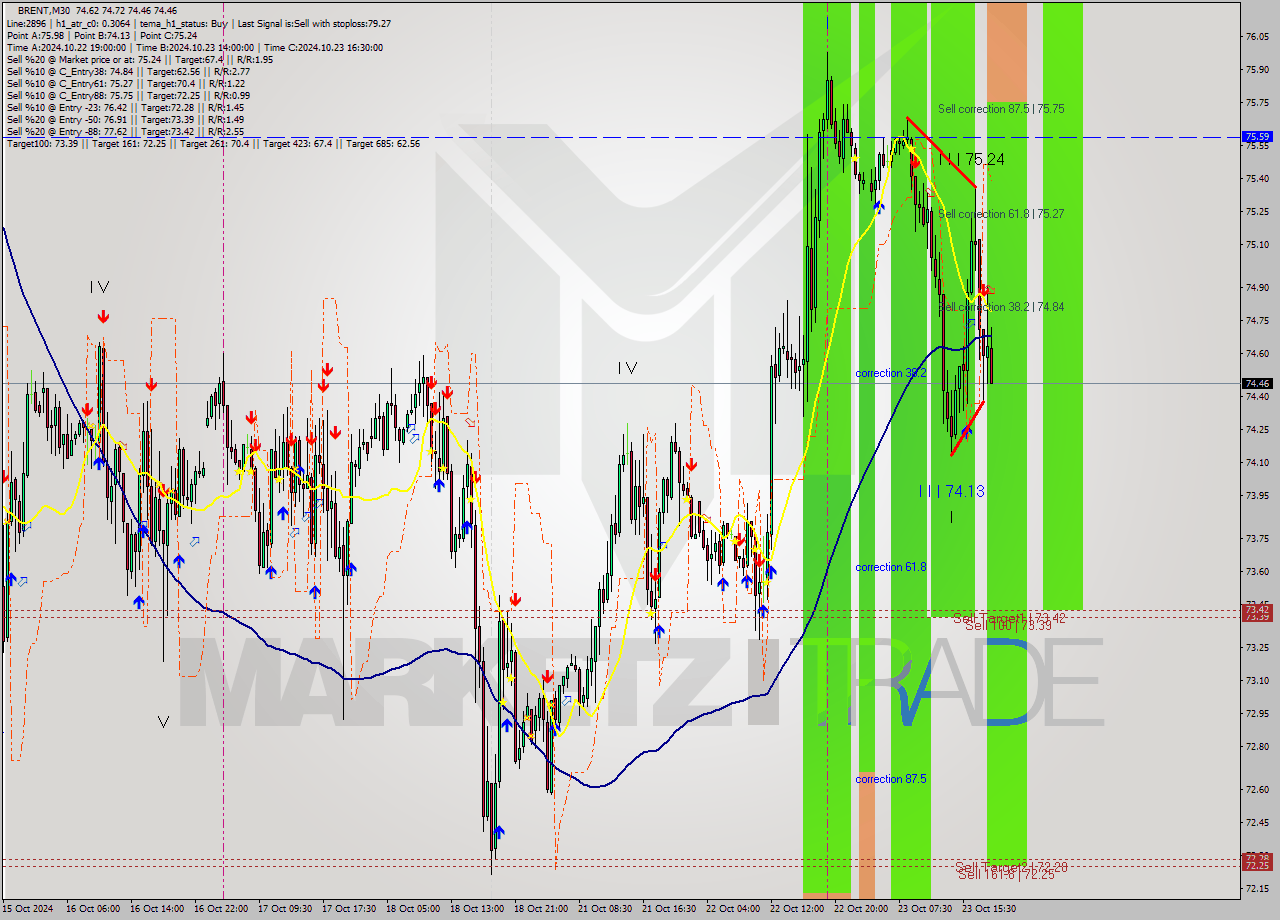Viewport: 1280px width, 920px height.
Task: Click the 74.90 price axis label
Action: tap(1256, 288)
